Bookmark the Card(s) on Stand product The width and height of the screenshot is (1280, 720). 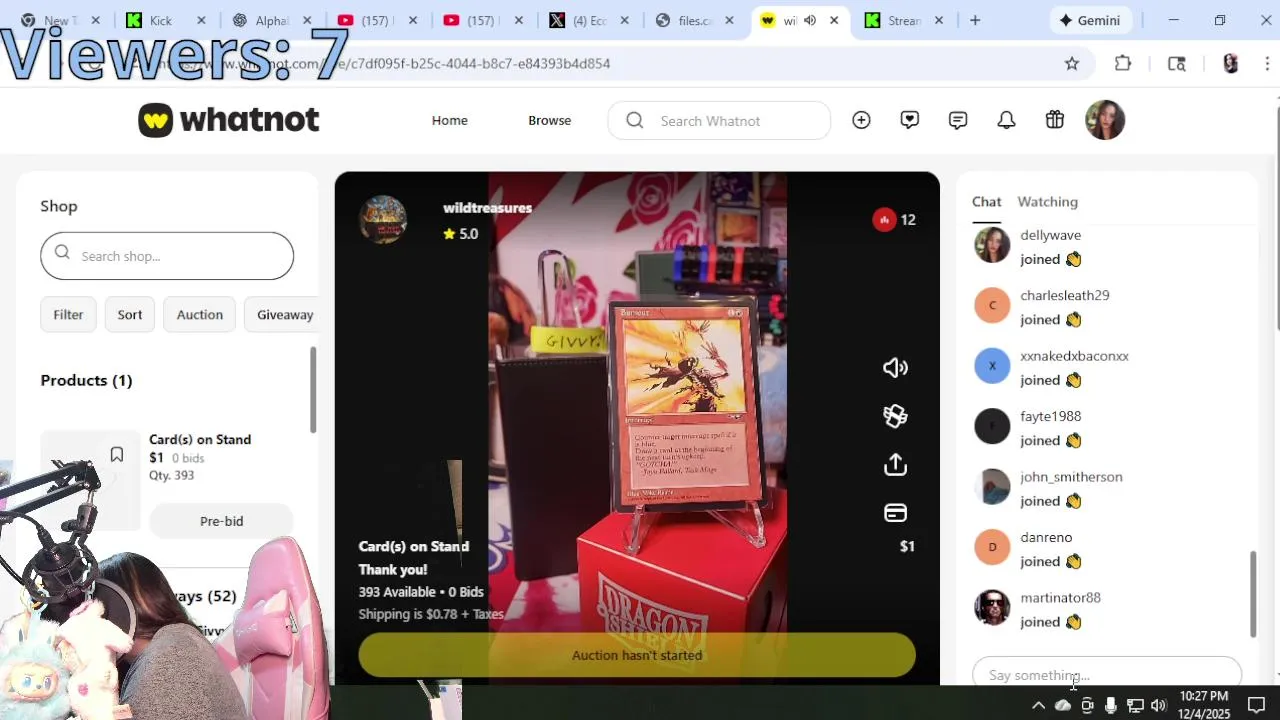click(x=117, y=455)
